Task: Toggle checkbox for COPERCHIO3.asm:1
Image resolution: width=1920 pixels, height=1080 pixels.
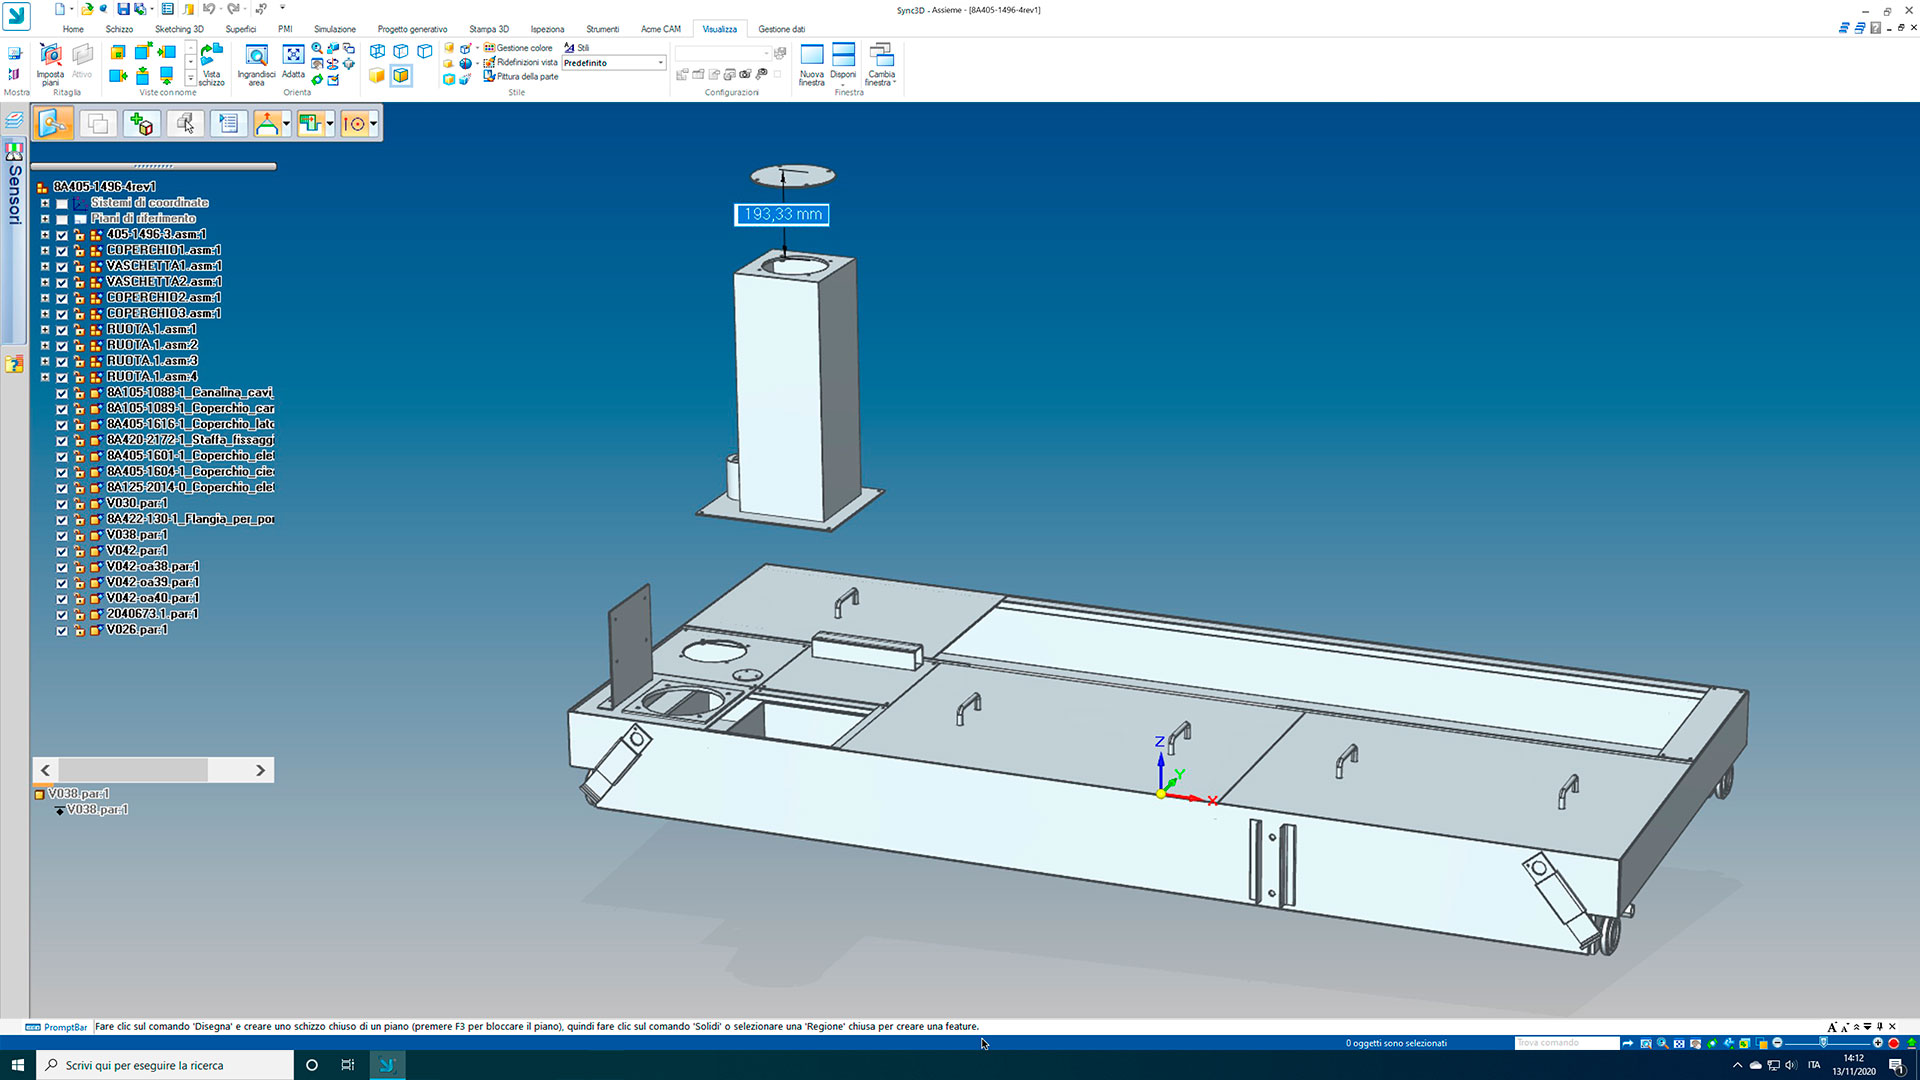Action: 62,314
